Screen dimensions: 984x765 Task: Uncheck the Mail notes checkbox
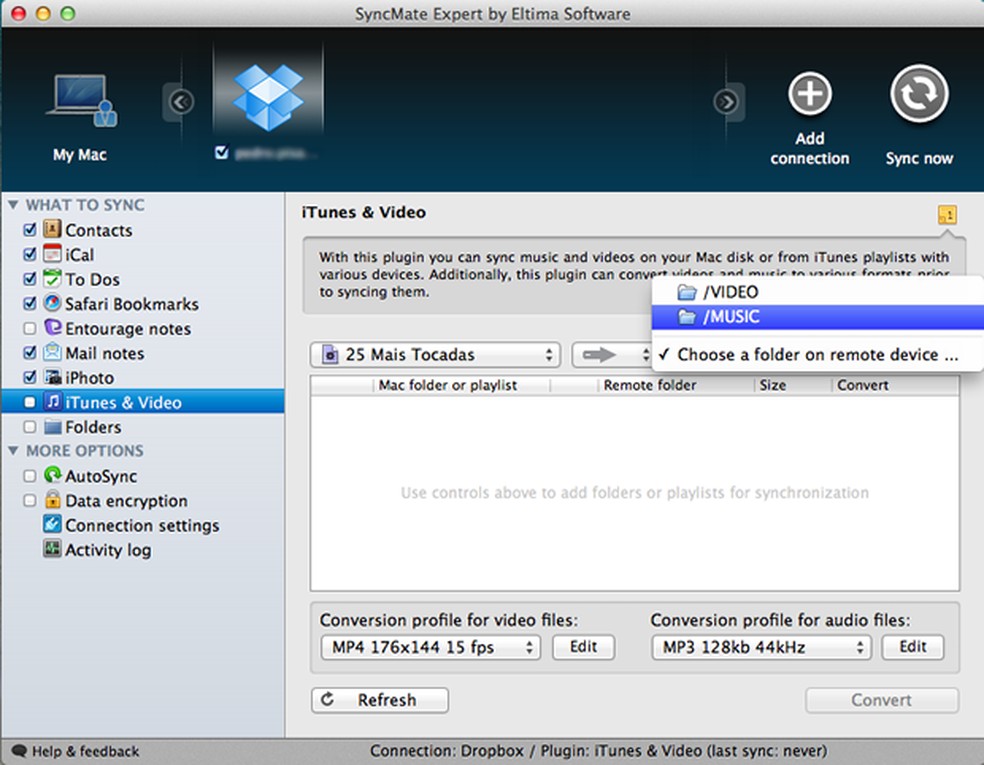pyautogui.click(x=29, y=353)
